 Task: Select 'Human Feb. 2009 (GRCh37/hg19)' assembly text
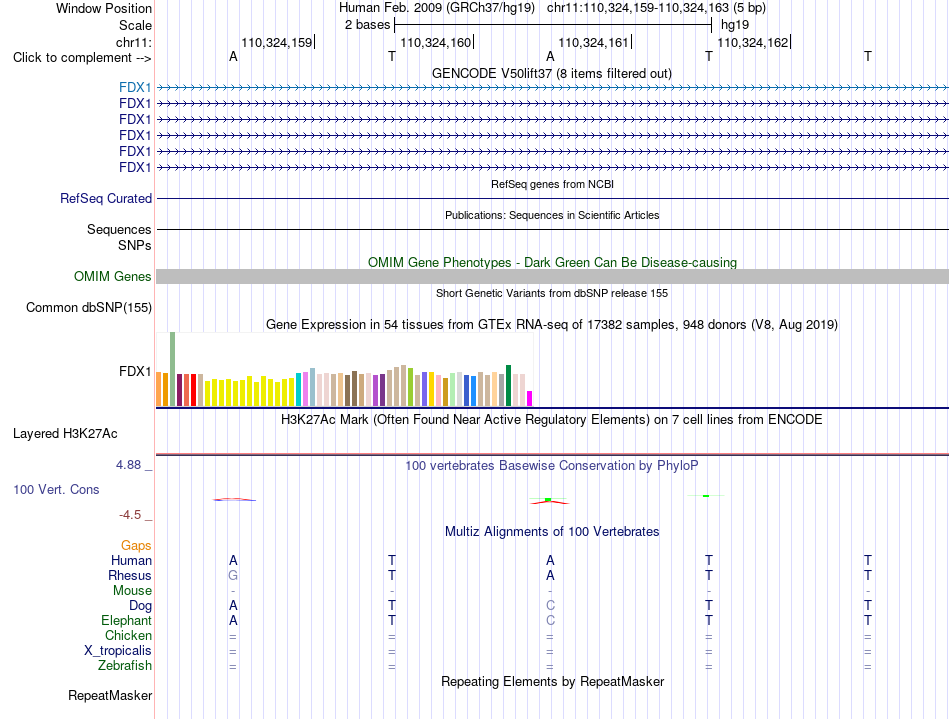point(437,8)
